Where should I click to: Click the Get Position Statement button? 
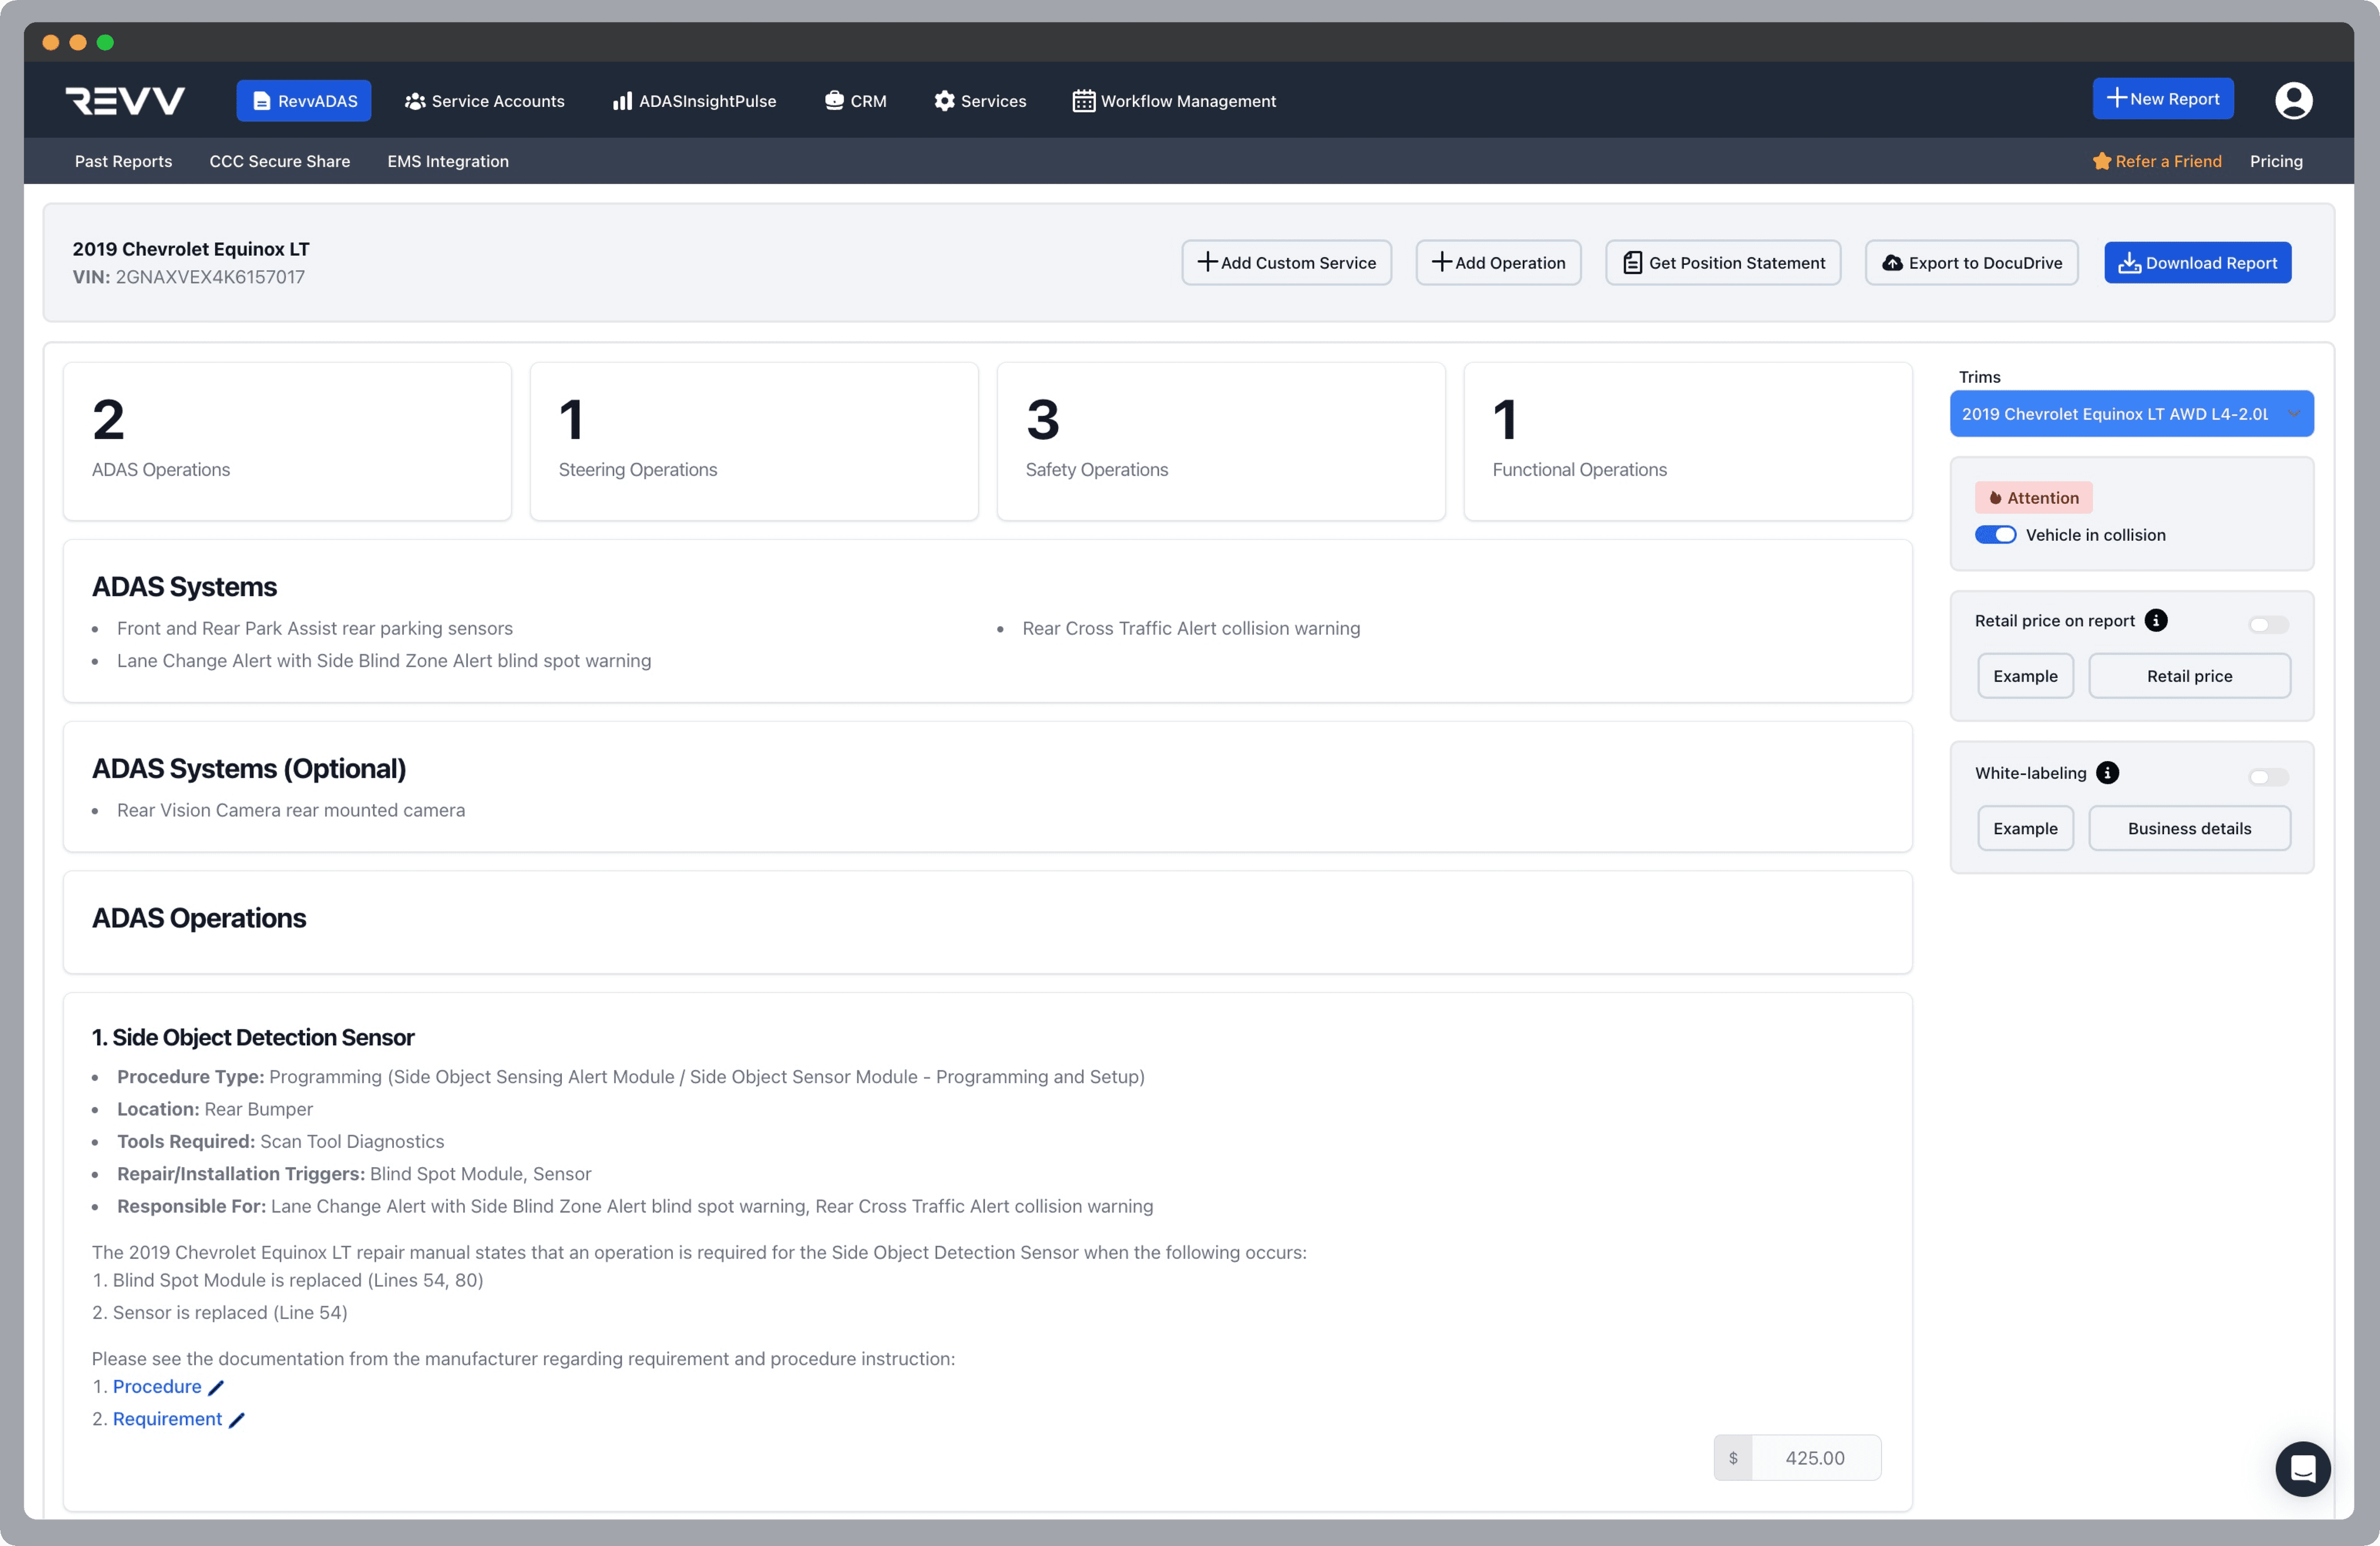click(x=1723, y=263)
